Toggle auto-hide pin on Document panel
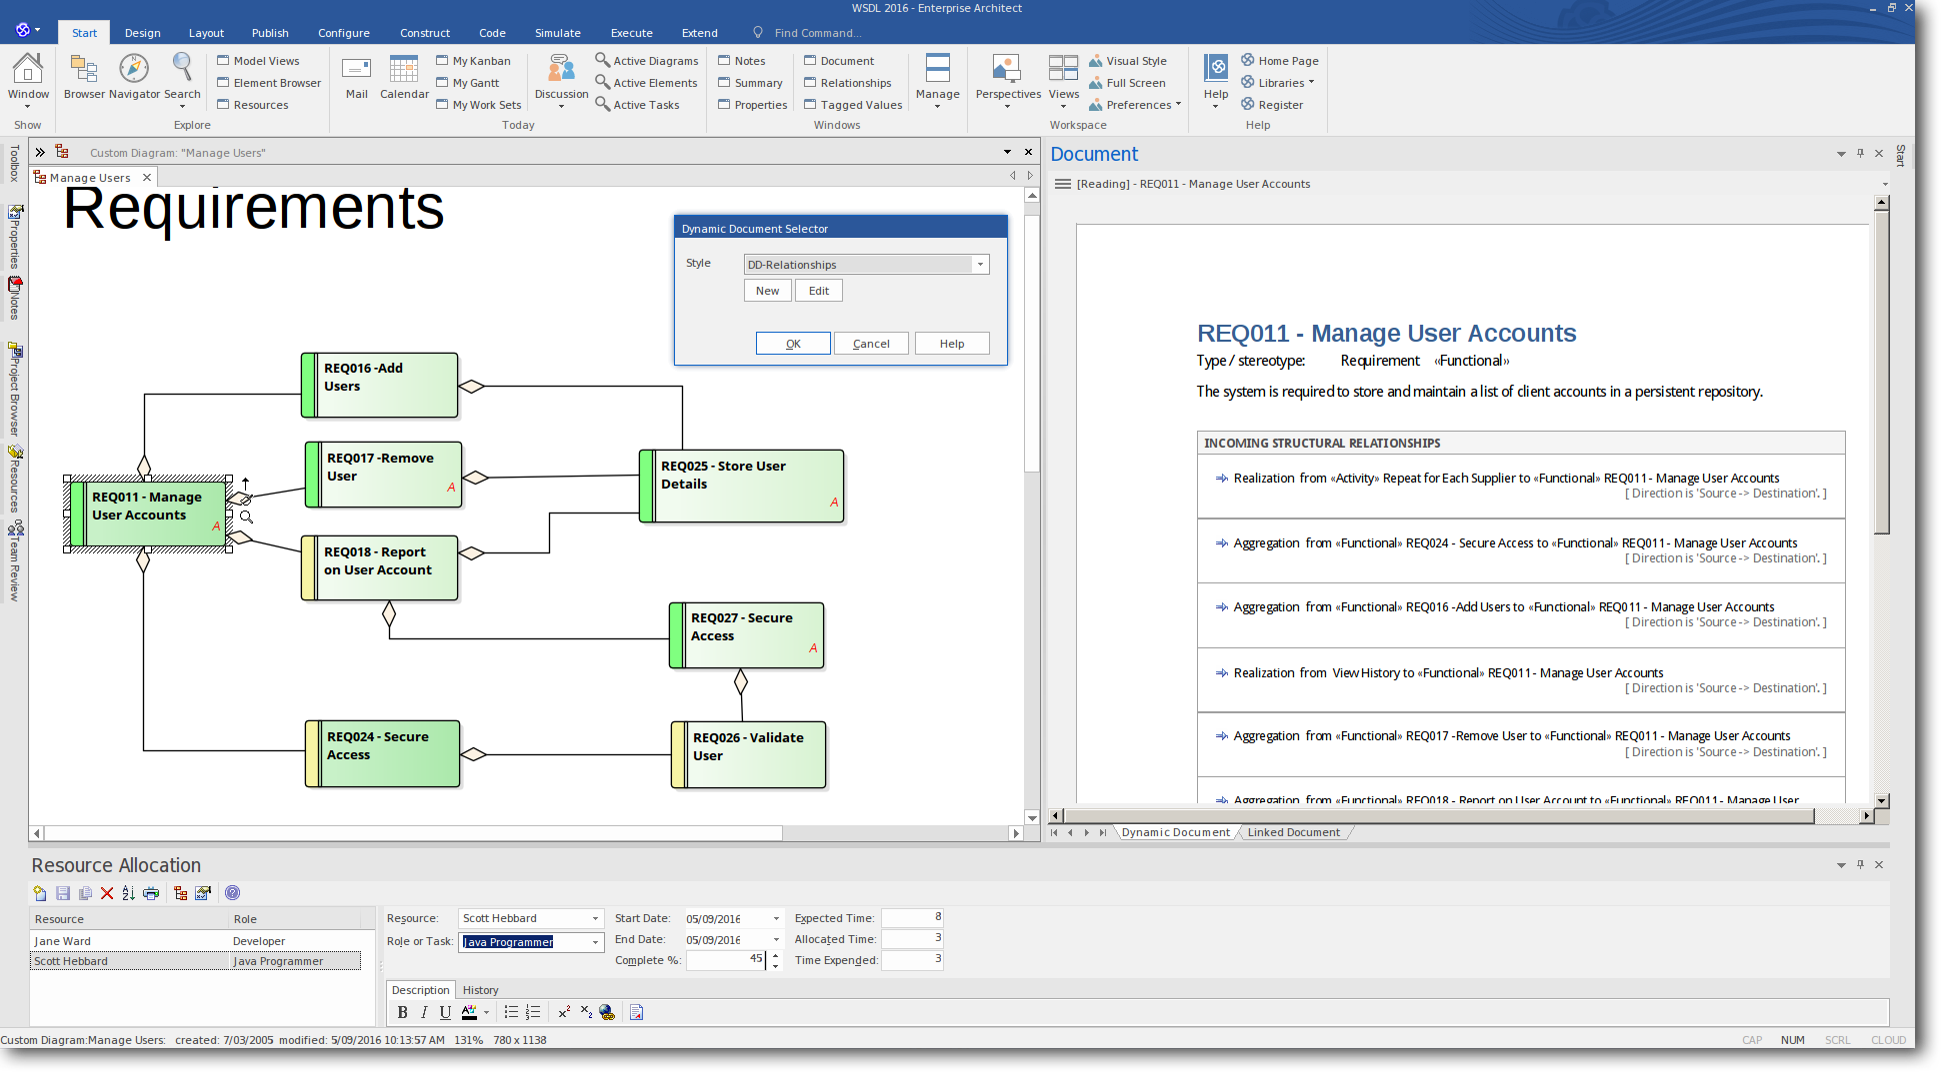Image resolution: width=1946 pixels, height=1076 pixels. pos(1860,153)
